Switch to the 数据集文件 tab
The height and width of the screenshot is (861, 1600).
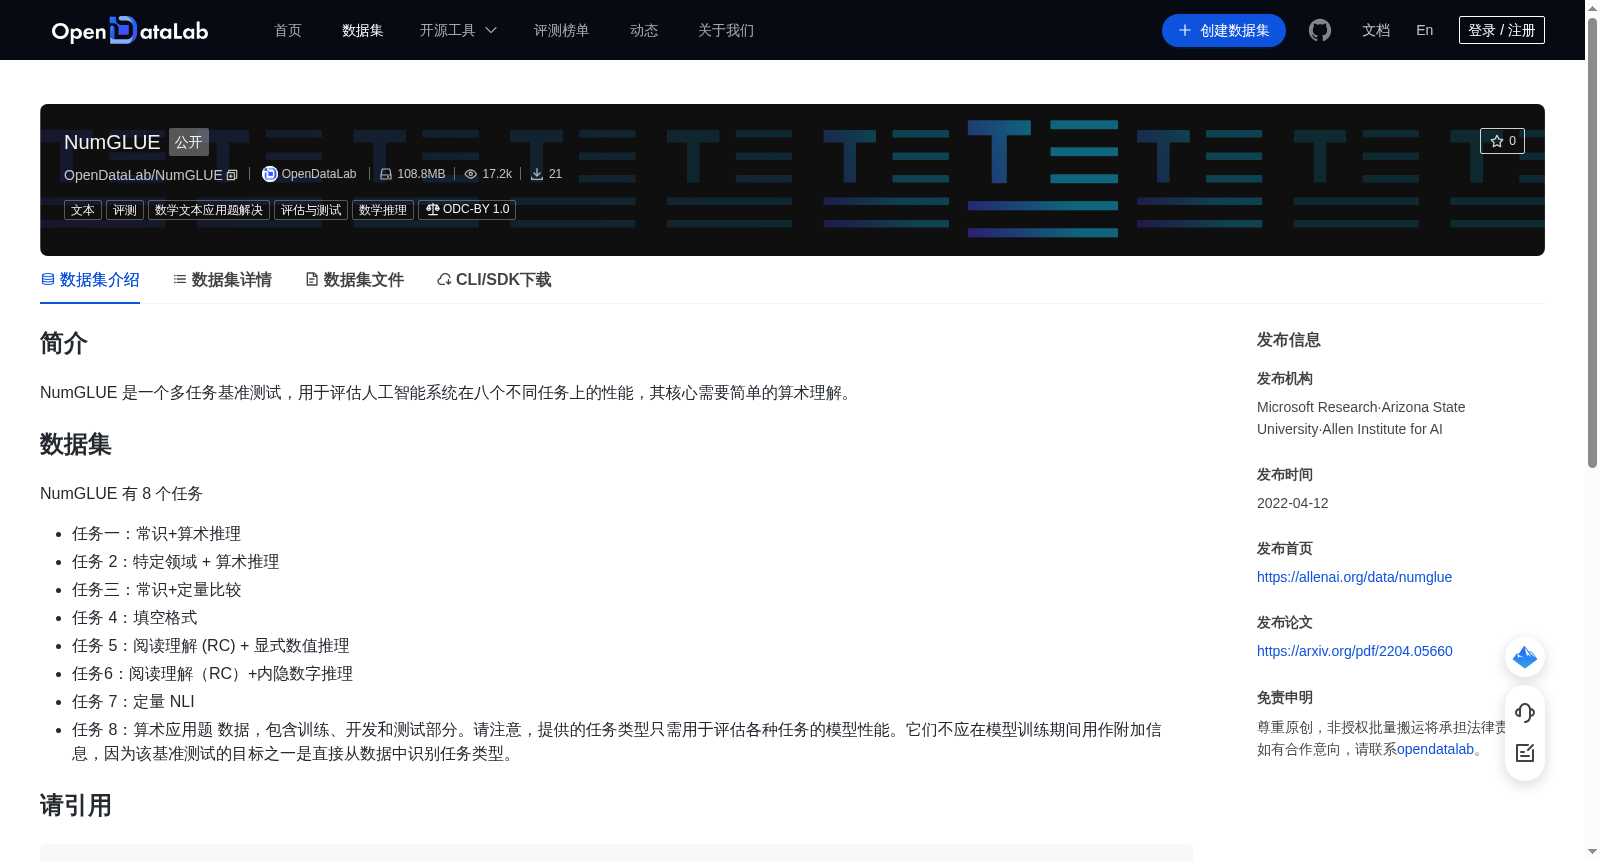click(x=354, y=280)
